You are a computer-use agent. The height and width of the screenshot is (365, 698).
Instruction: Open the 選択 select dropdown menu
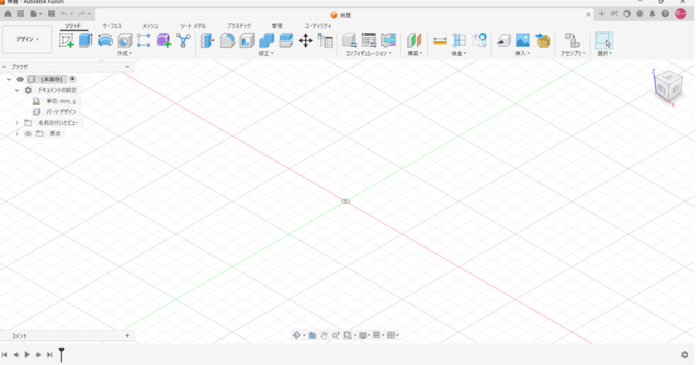(x=604, y=53)
